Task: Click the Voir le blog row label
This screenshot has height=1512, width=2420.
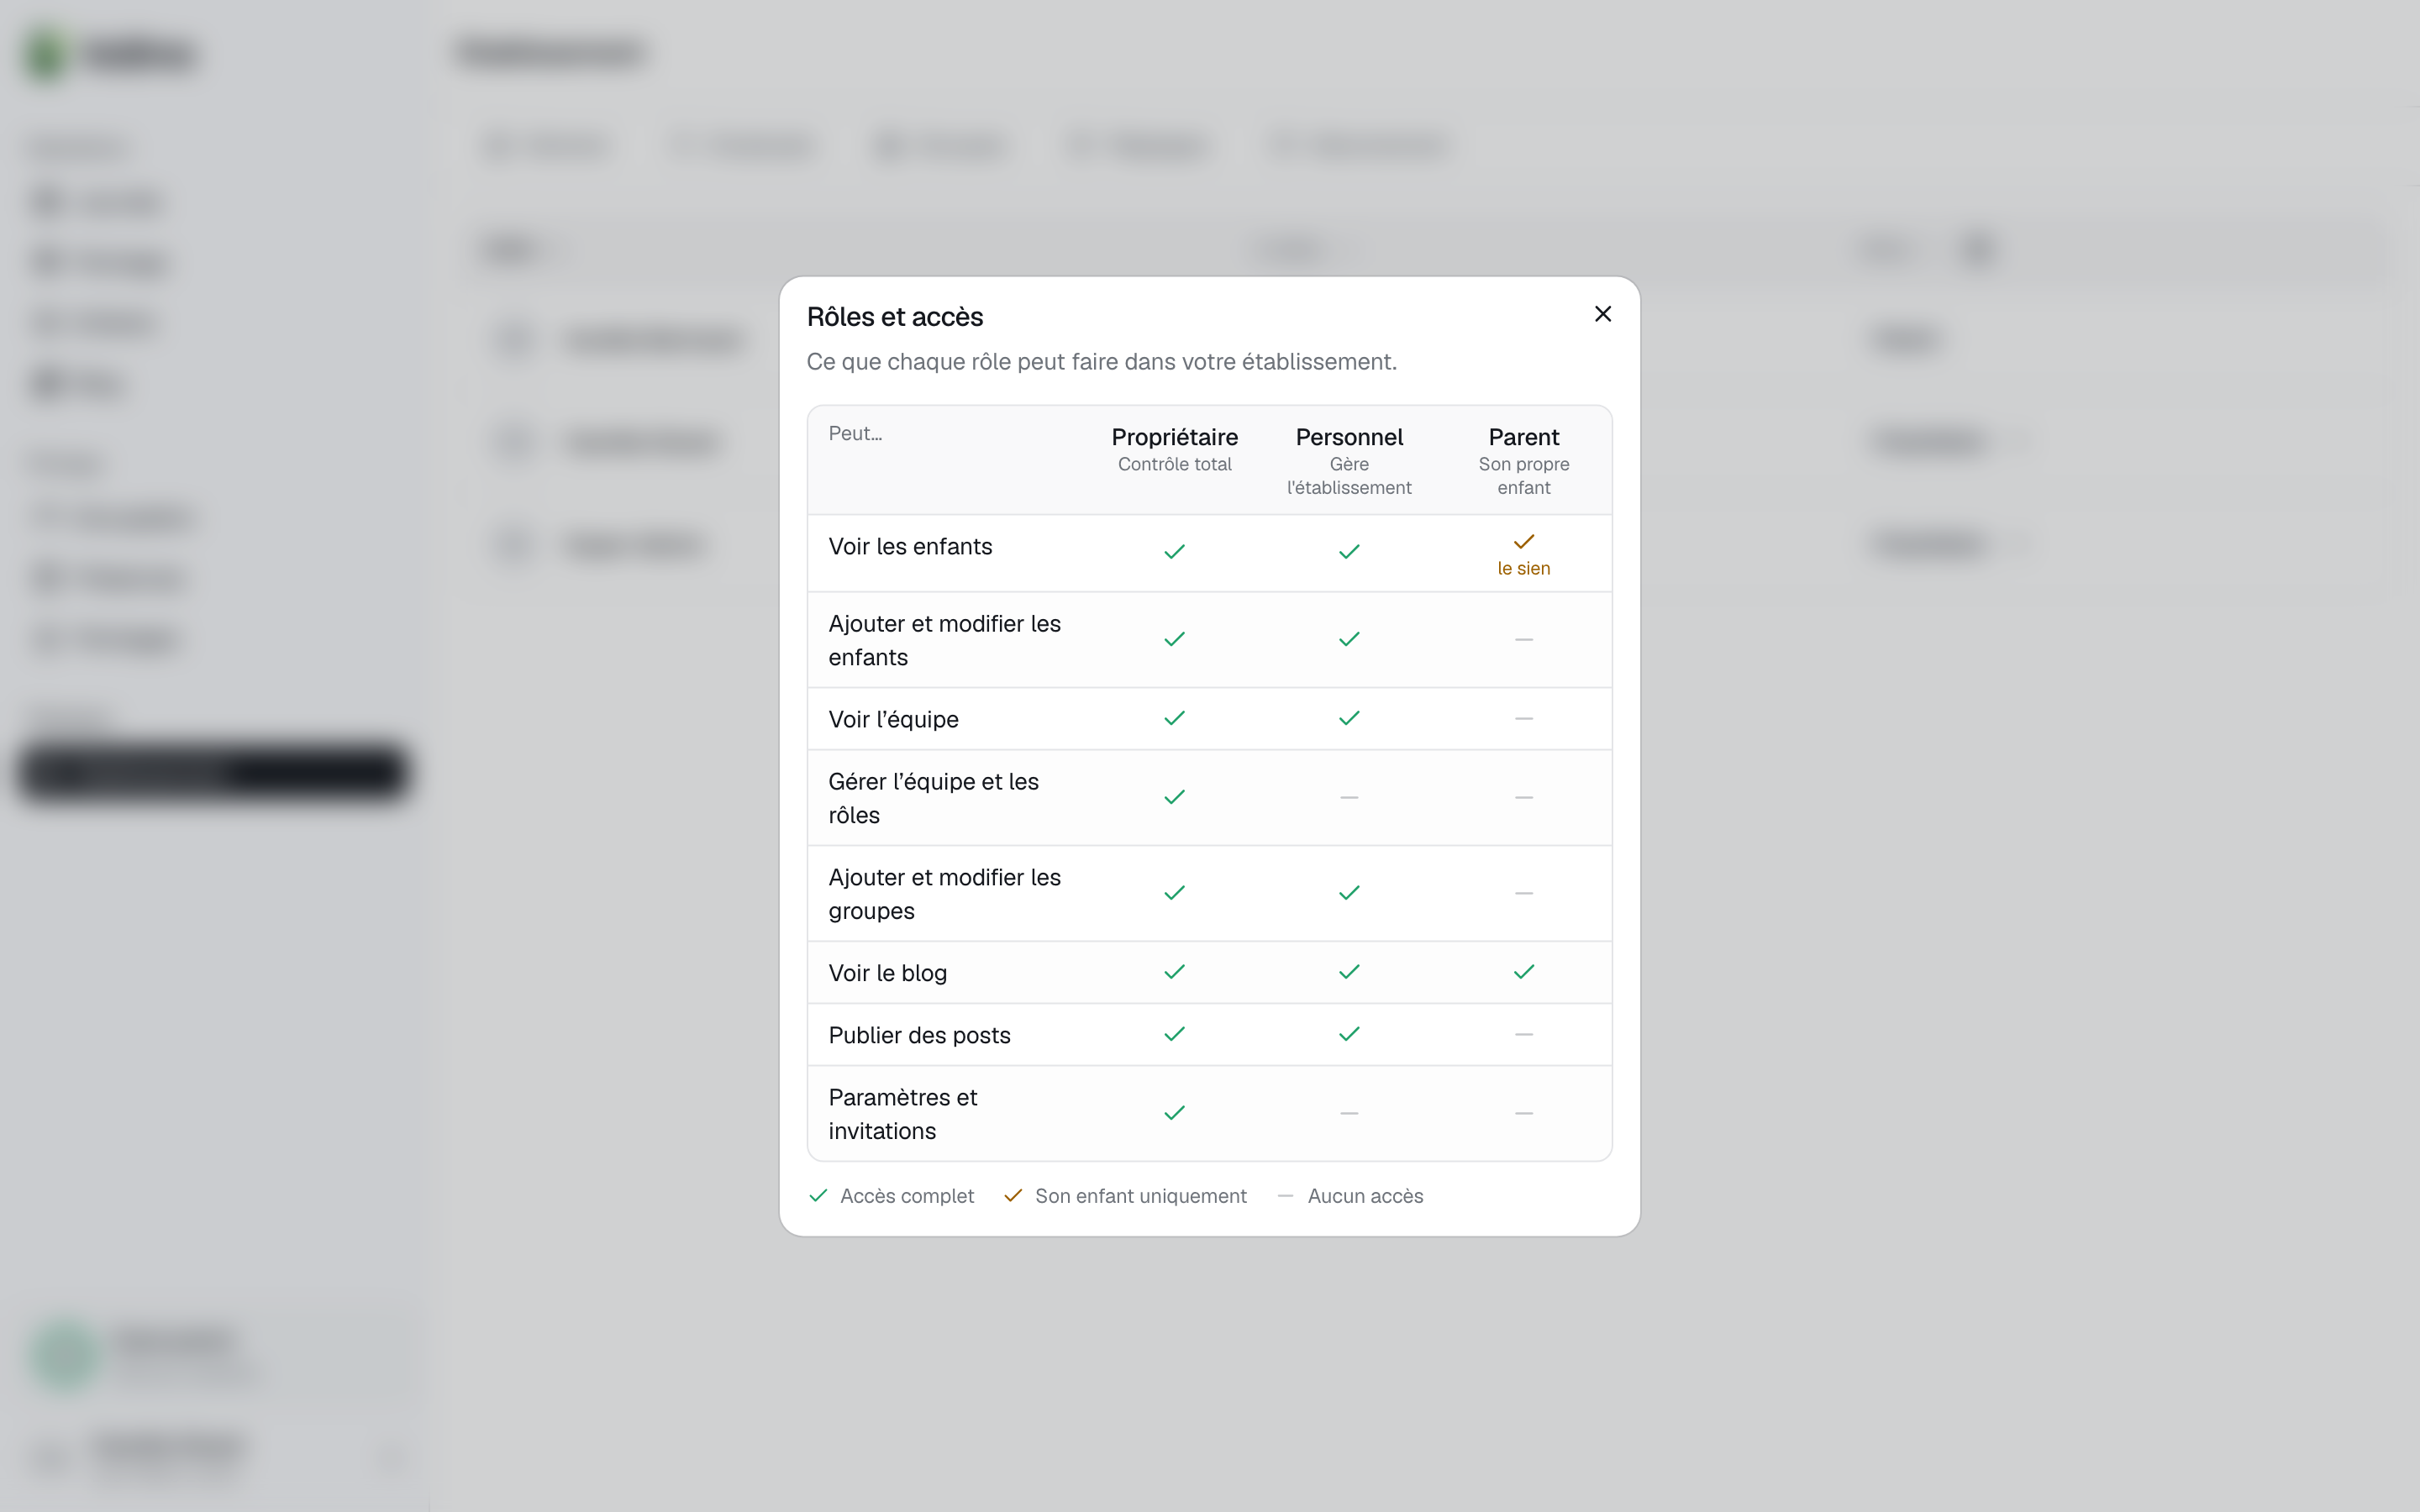Action: point(887,973)
